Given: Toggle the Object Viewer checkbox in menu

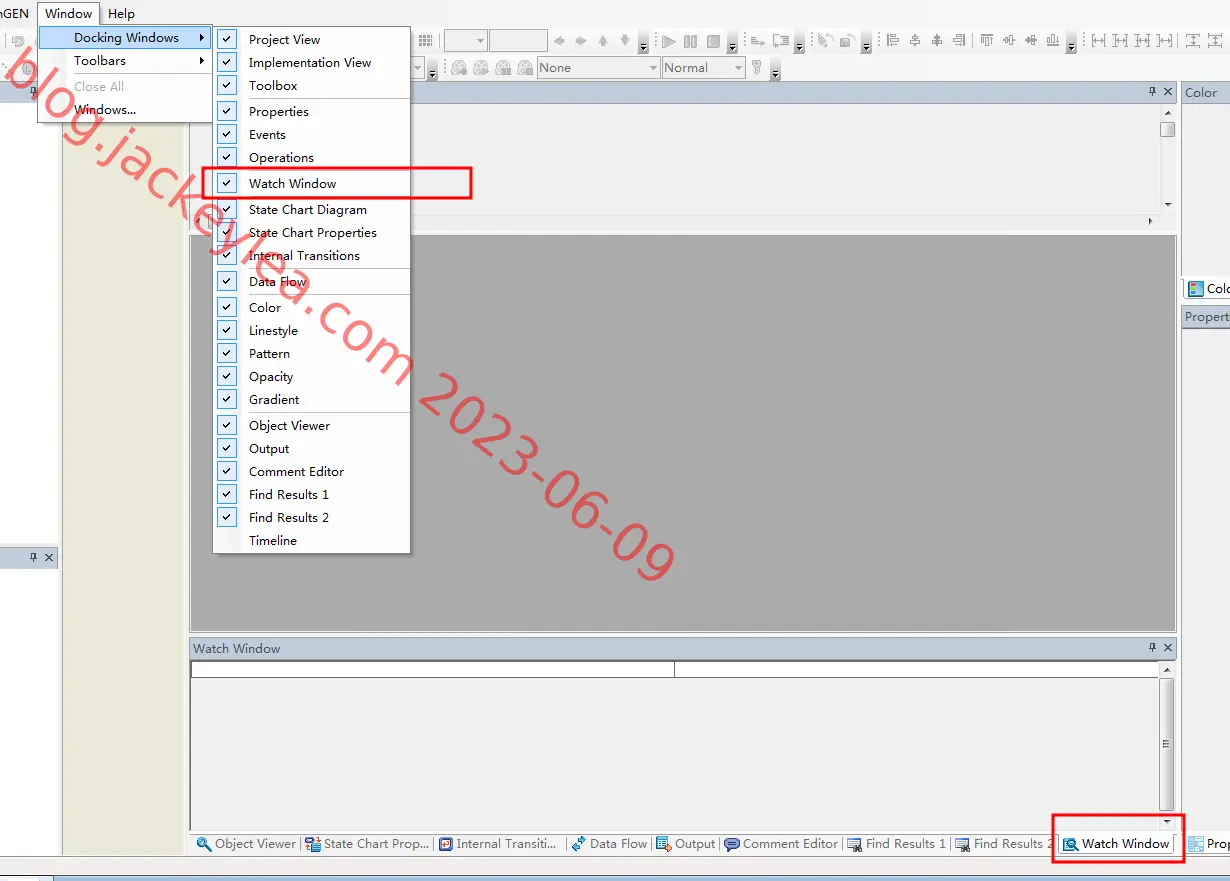Looking at the screenshot, I should click(228, 425).
